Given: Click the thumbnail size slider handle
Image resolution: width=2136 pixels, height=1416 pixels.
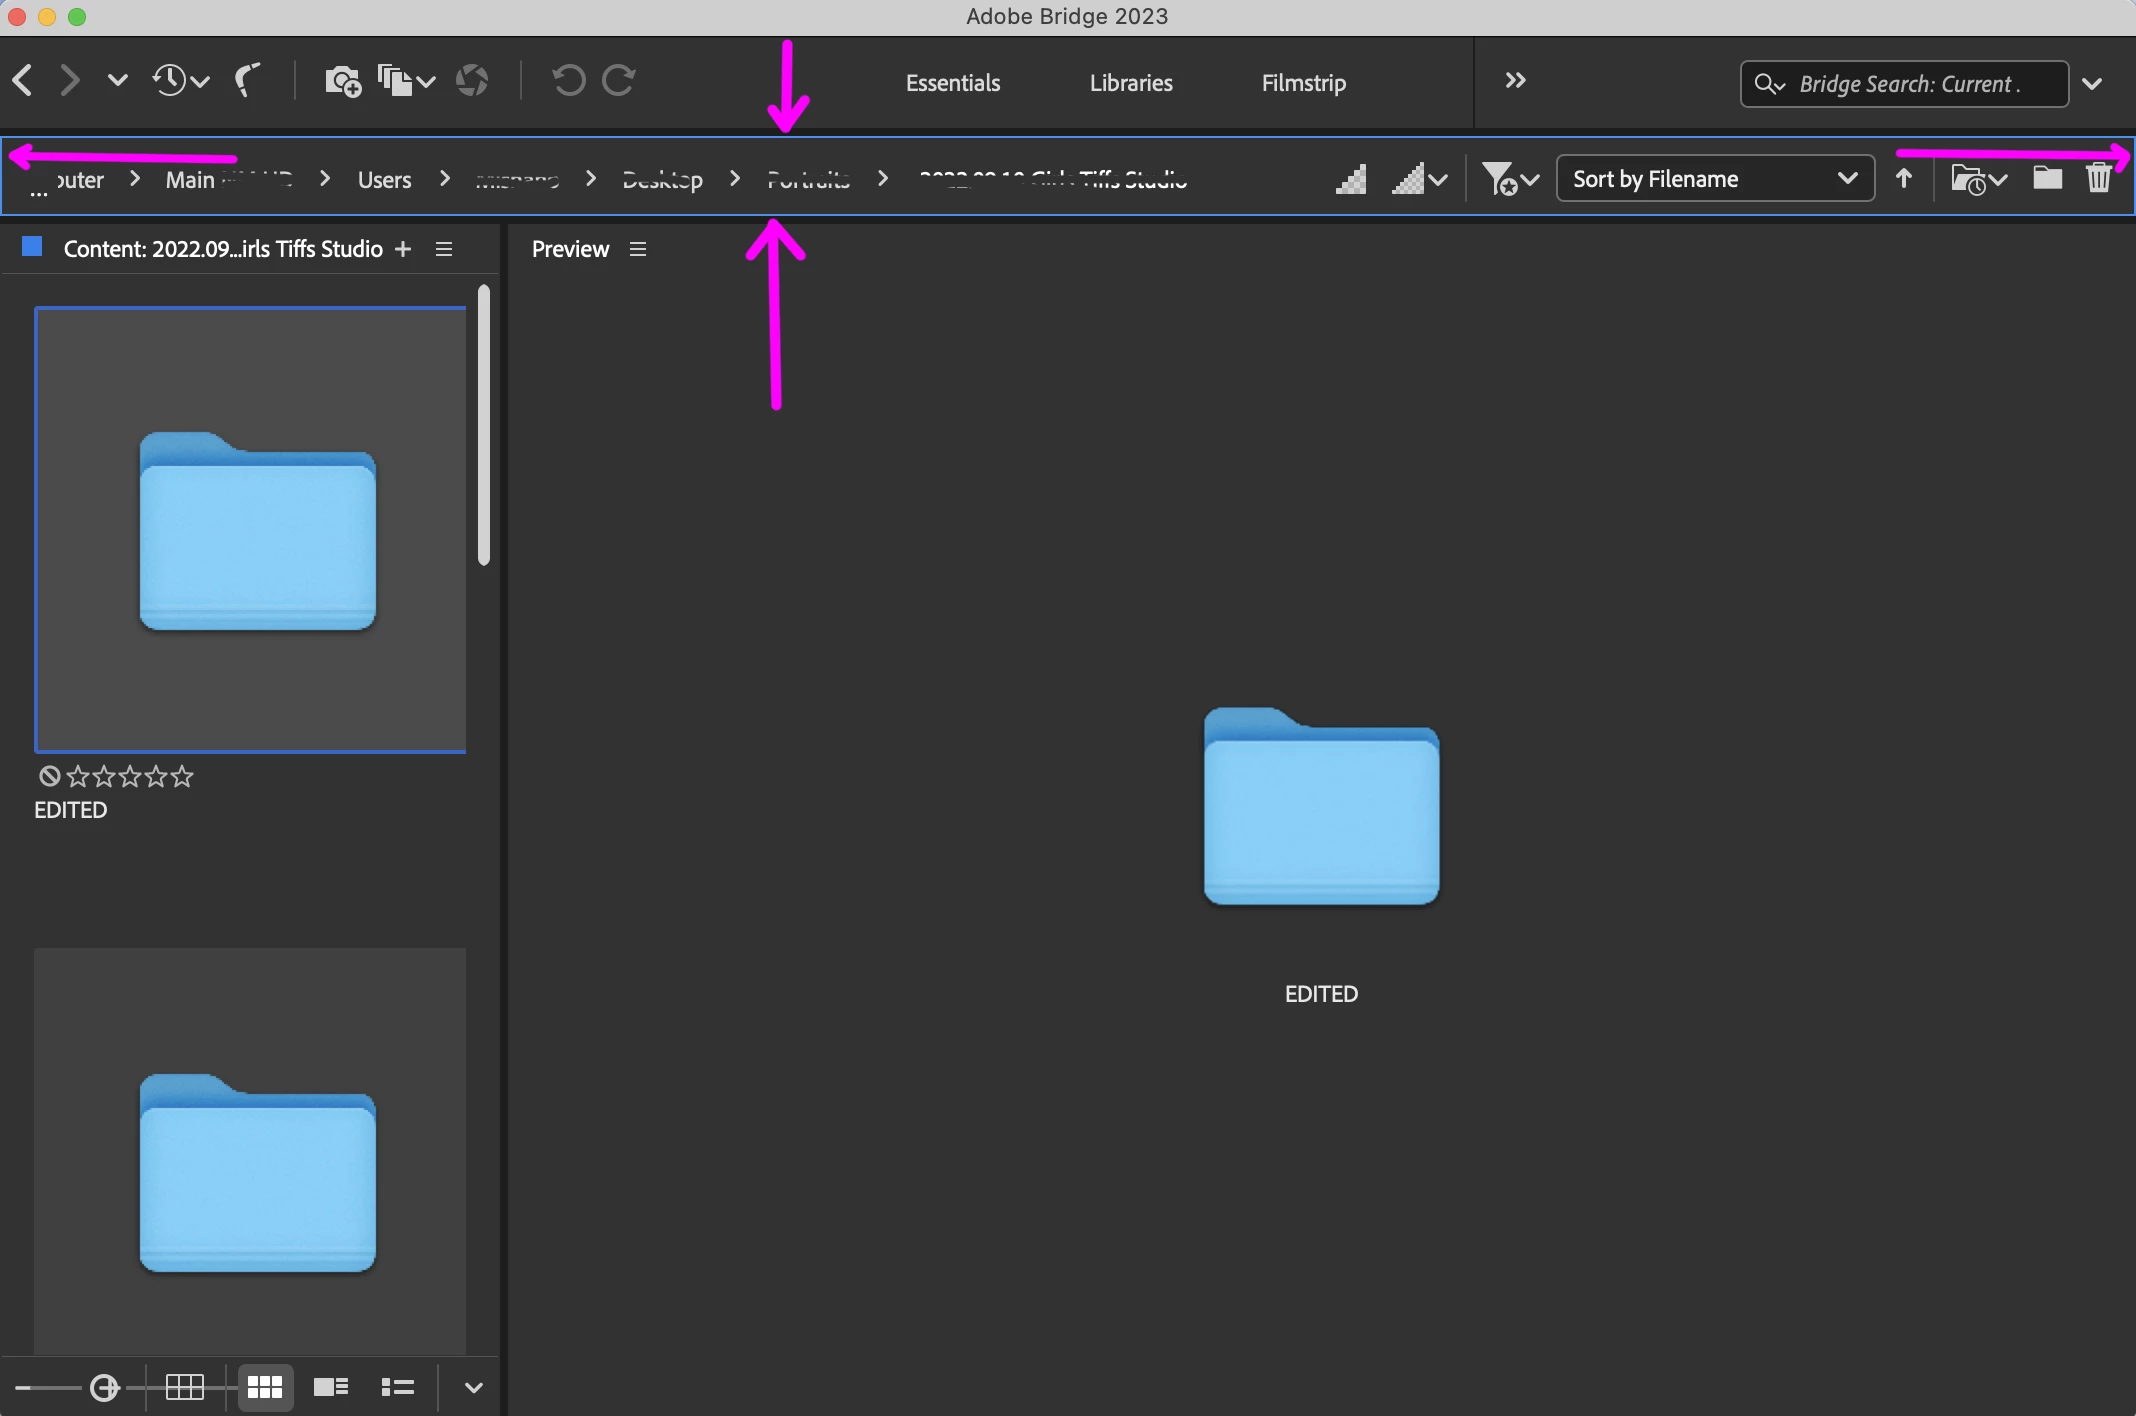Looking at the screenshot, I should click(x=104, y=1388).
